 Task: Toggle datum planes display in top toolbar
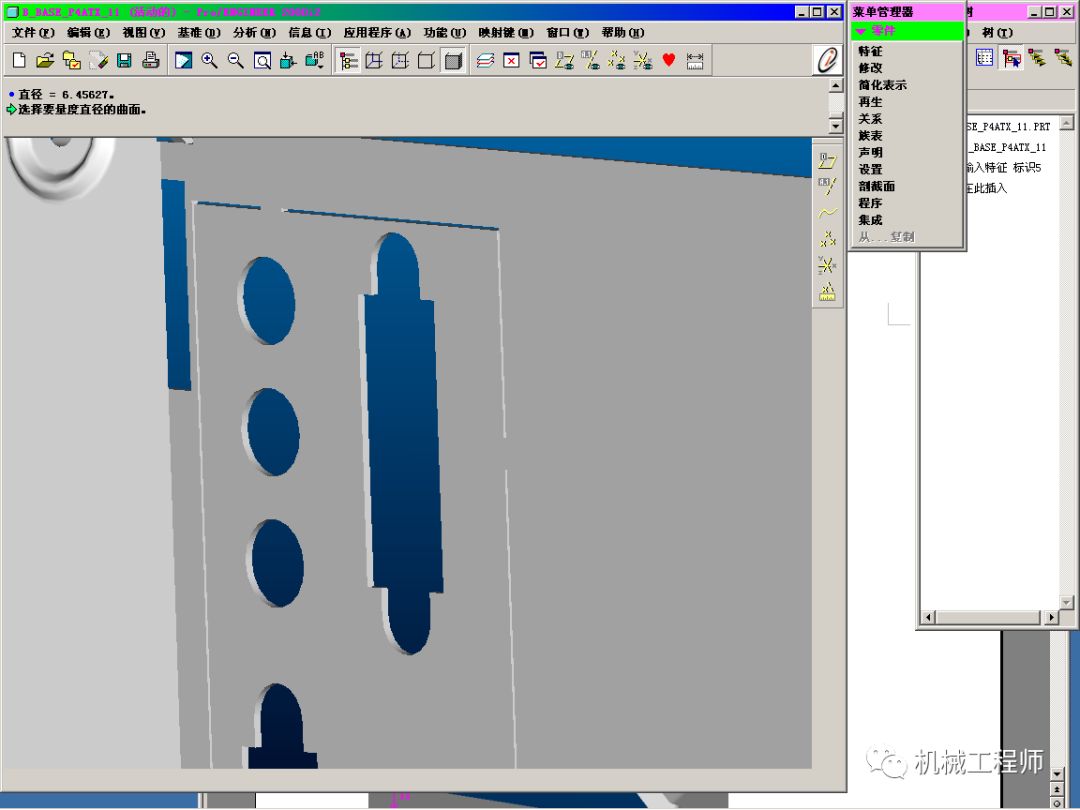point(564,61)
